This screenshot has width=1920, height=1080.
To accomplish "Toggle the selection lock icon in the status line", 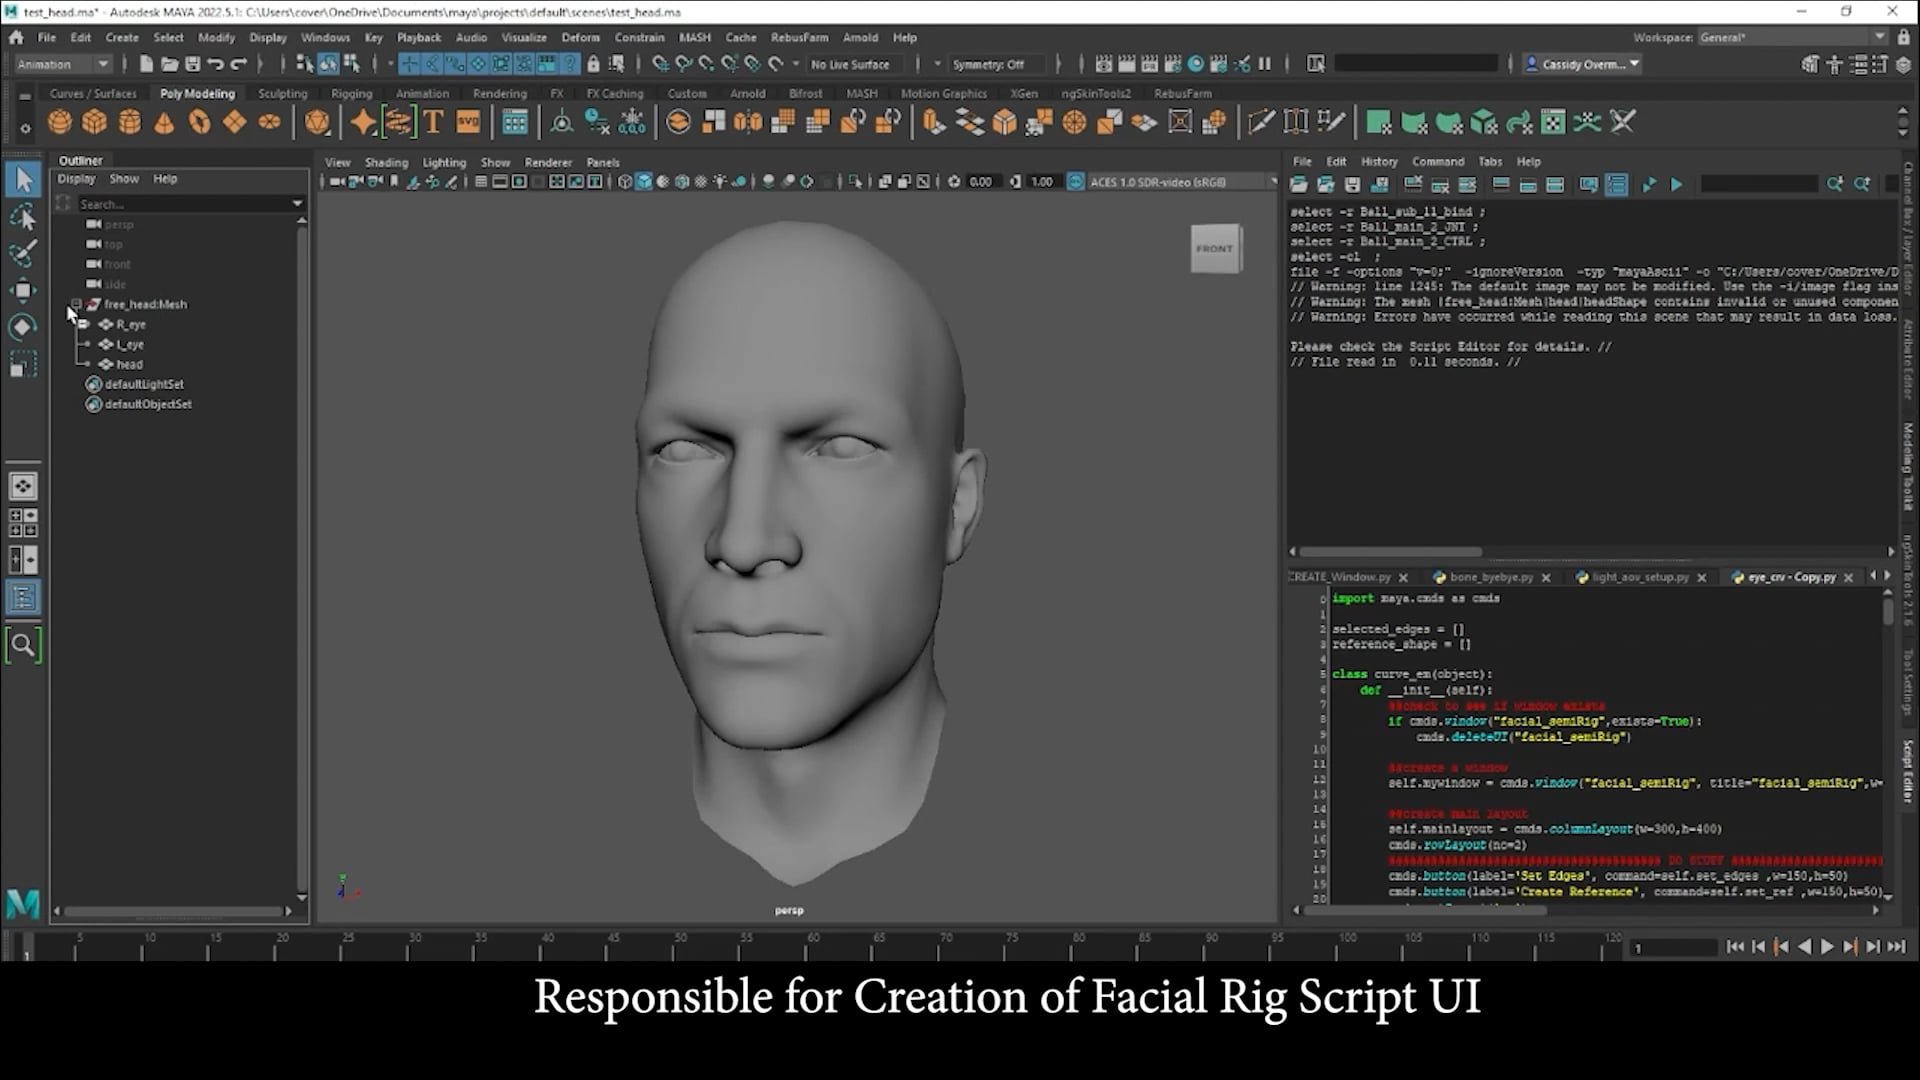I will (591, 63).
